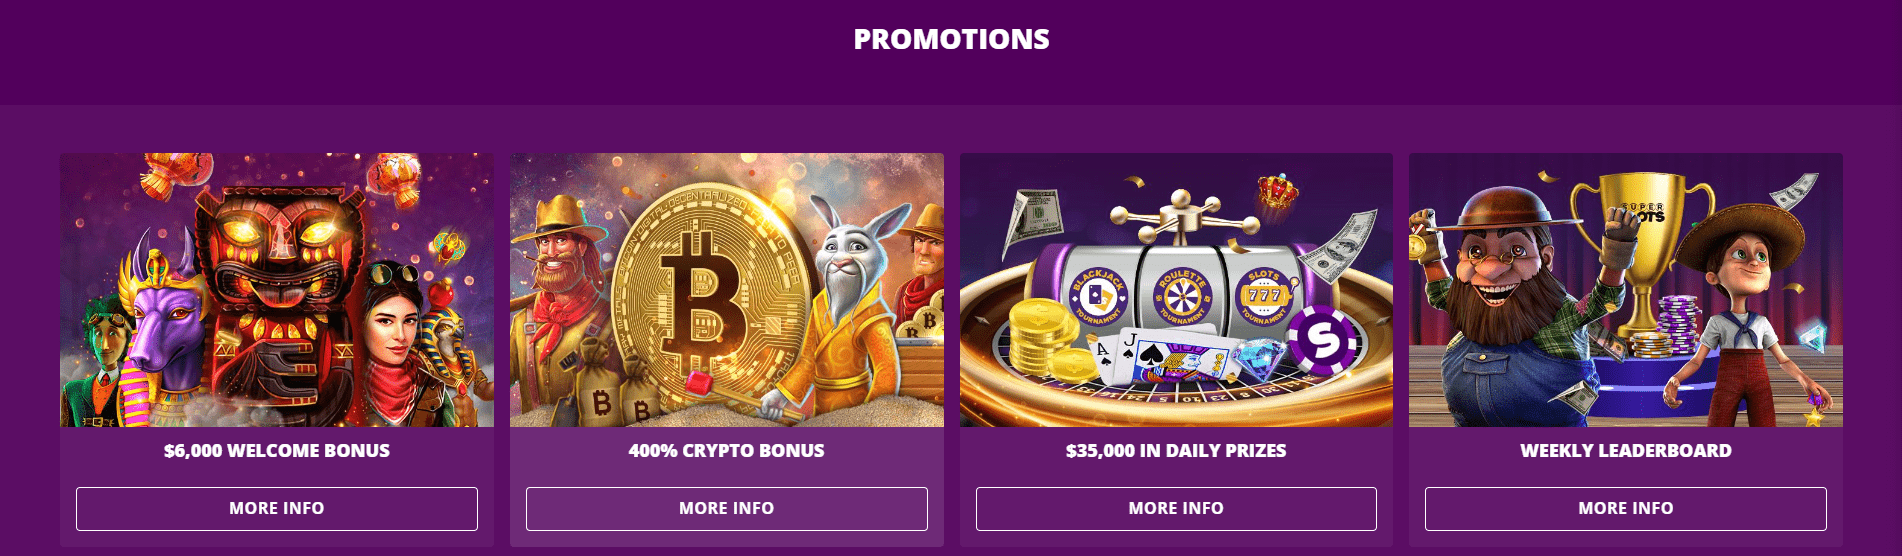Click MORE INFO under $6,000 Welcome Bonus

[276, 508]
